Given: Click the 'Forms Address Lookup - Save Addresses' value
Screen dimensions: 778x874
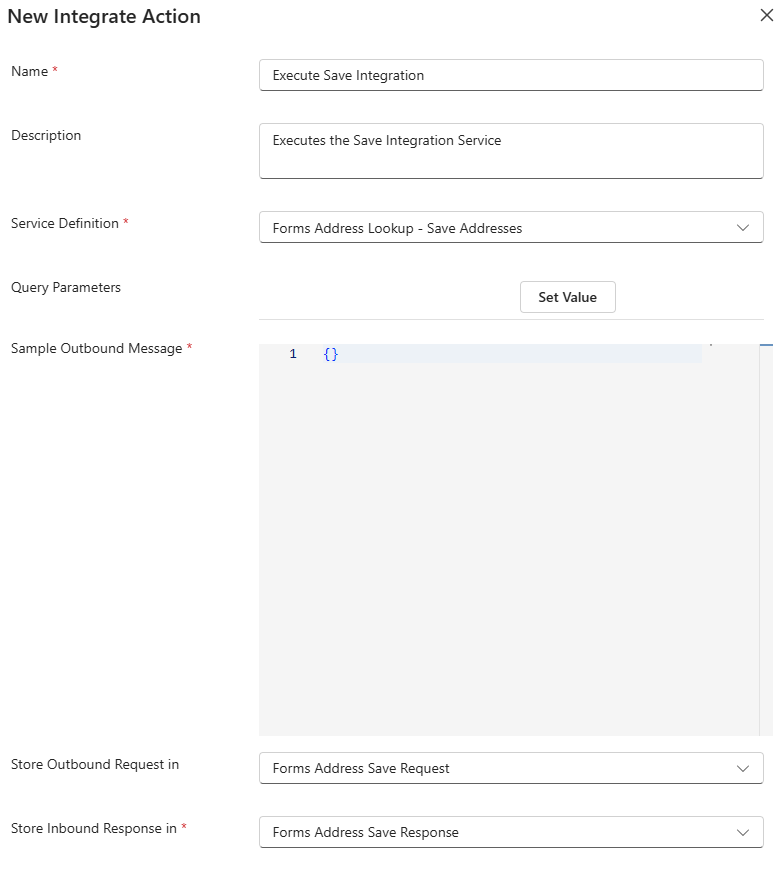Looking at the screenshot, I should coord(397,228).
